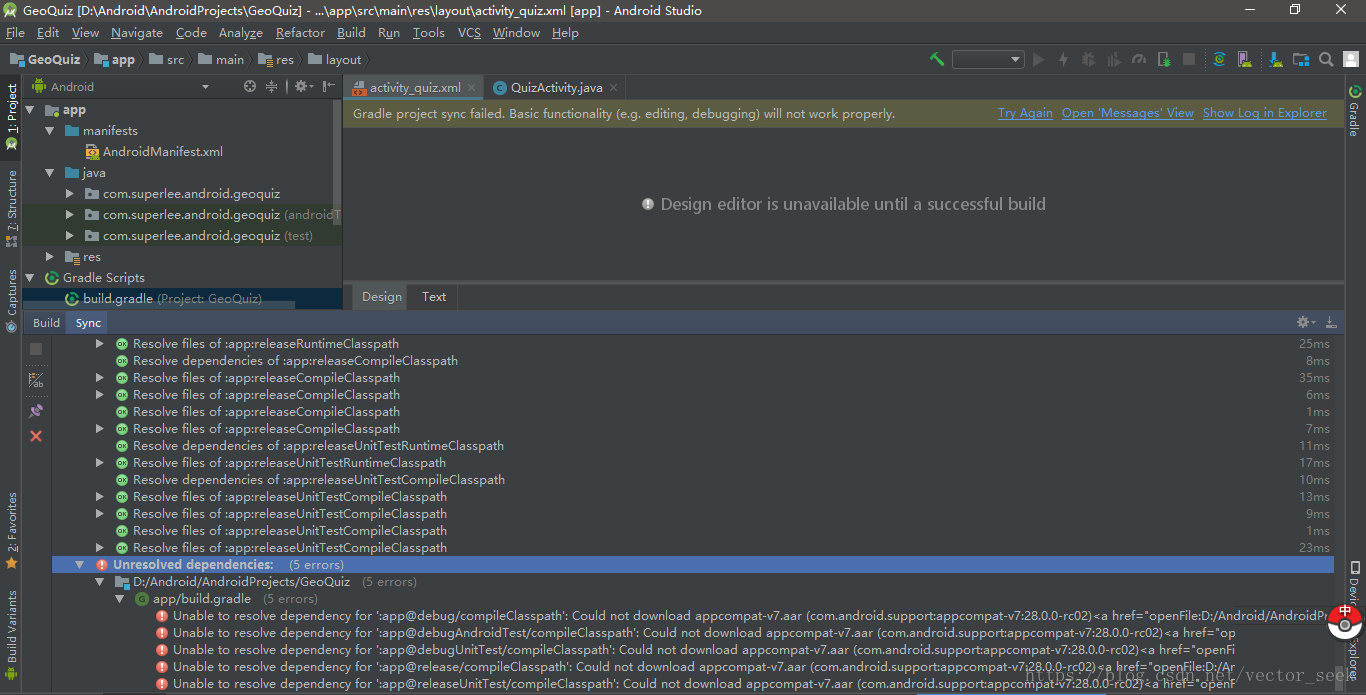Open the File menu
The height and width of the screenshot is (695, 1366).
click(15, 33)
